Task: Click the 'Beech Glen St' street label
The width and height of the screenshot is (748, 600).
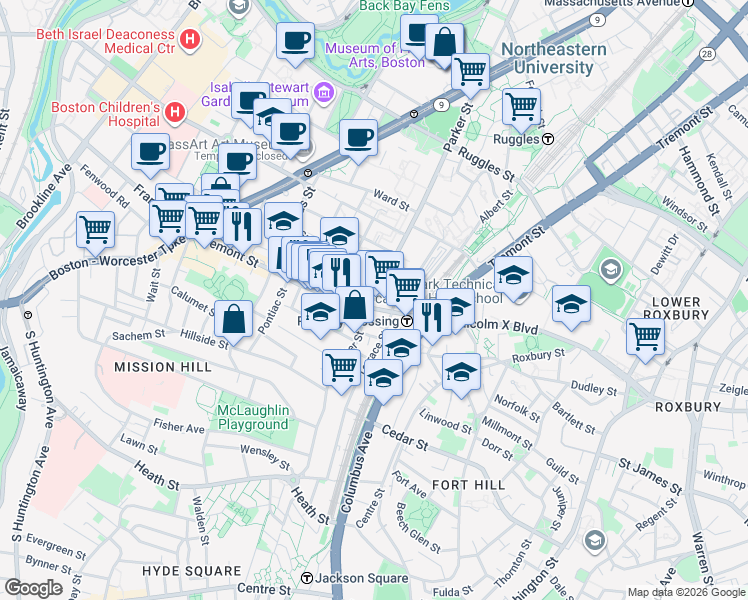Action: [418, 528]
